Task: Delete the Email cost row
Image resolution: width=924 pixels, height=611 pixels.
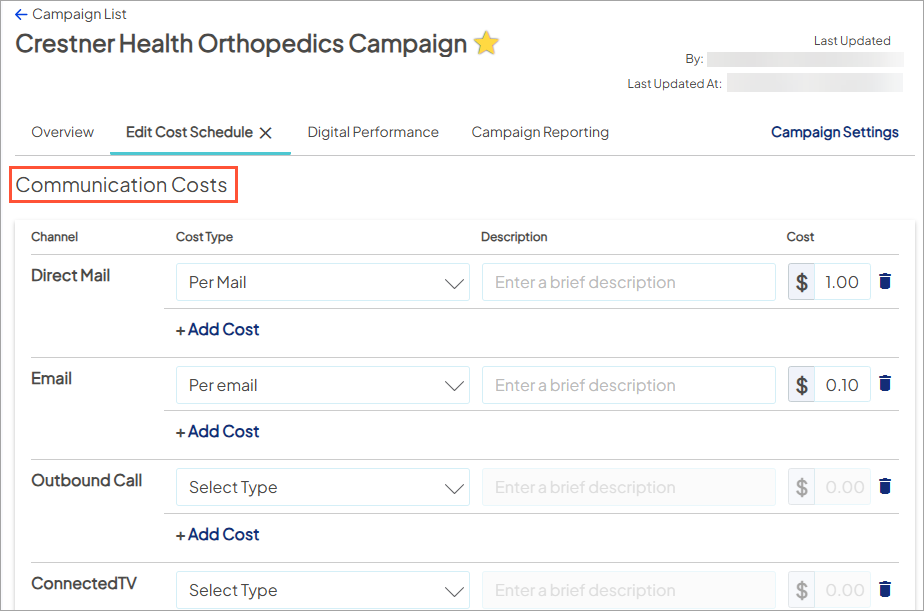Action: coord(884,384)
